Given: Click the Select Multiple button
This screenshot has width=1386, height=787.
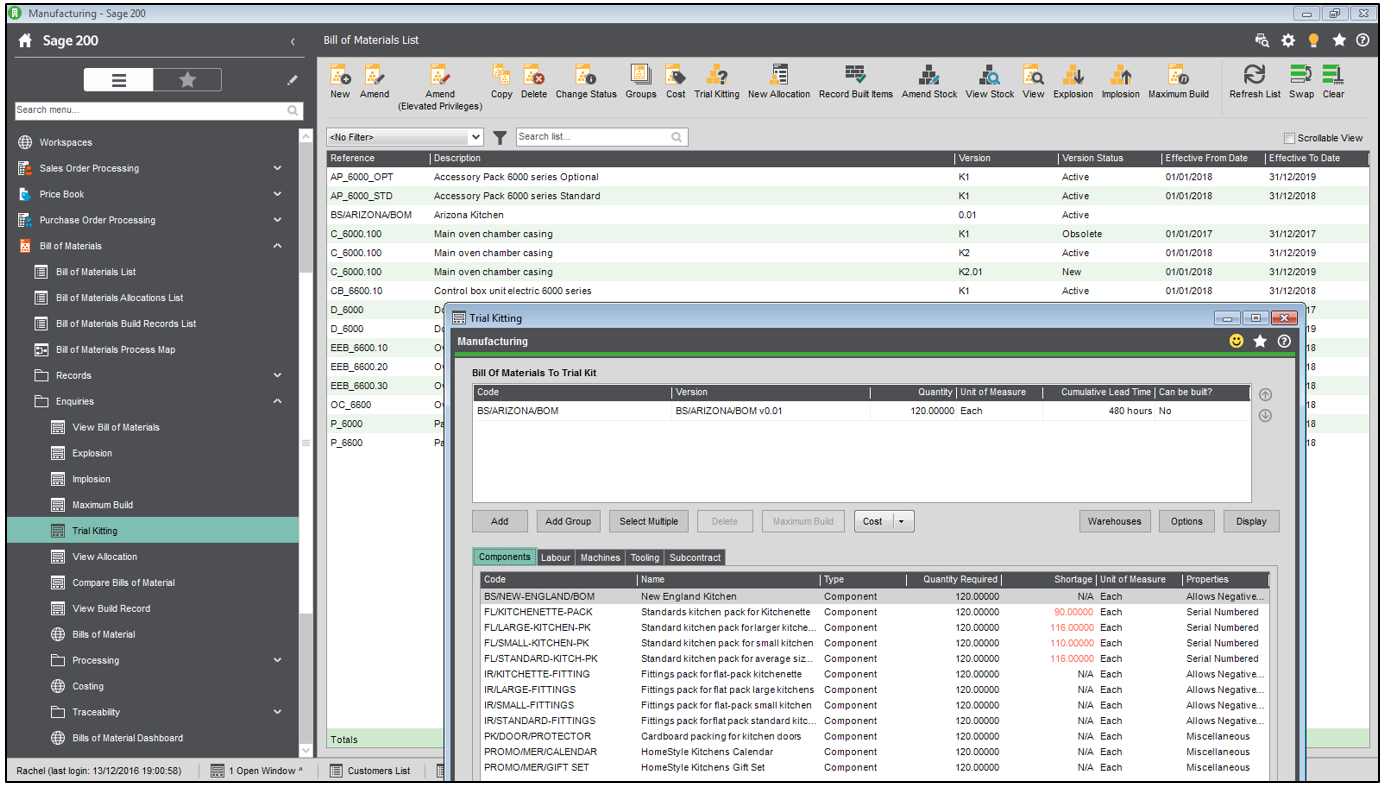Looking at the screenshot, I should click(649, 521).
